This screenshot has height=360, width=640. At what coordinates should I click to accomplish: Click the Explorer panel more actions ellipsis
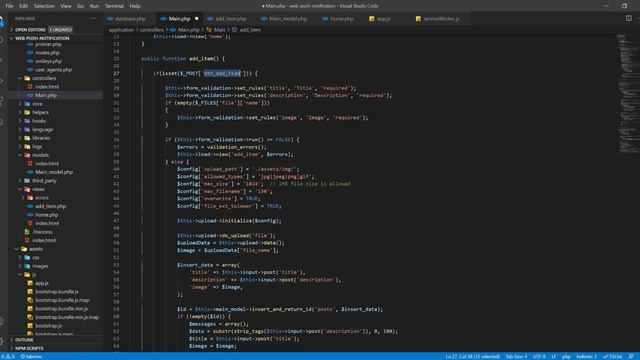tap(93, 18)
